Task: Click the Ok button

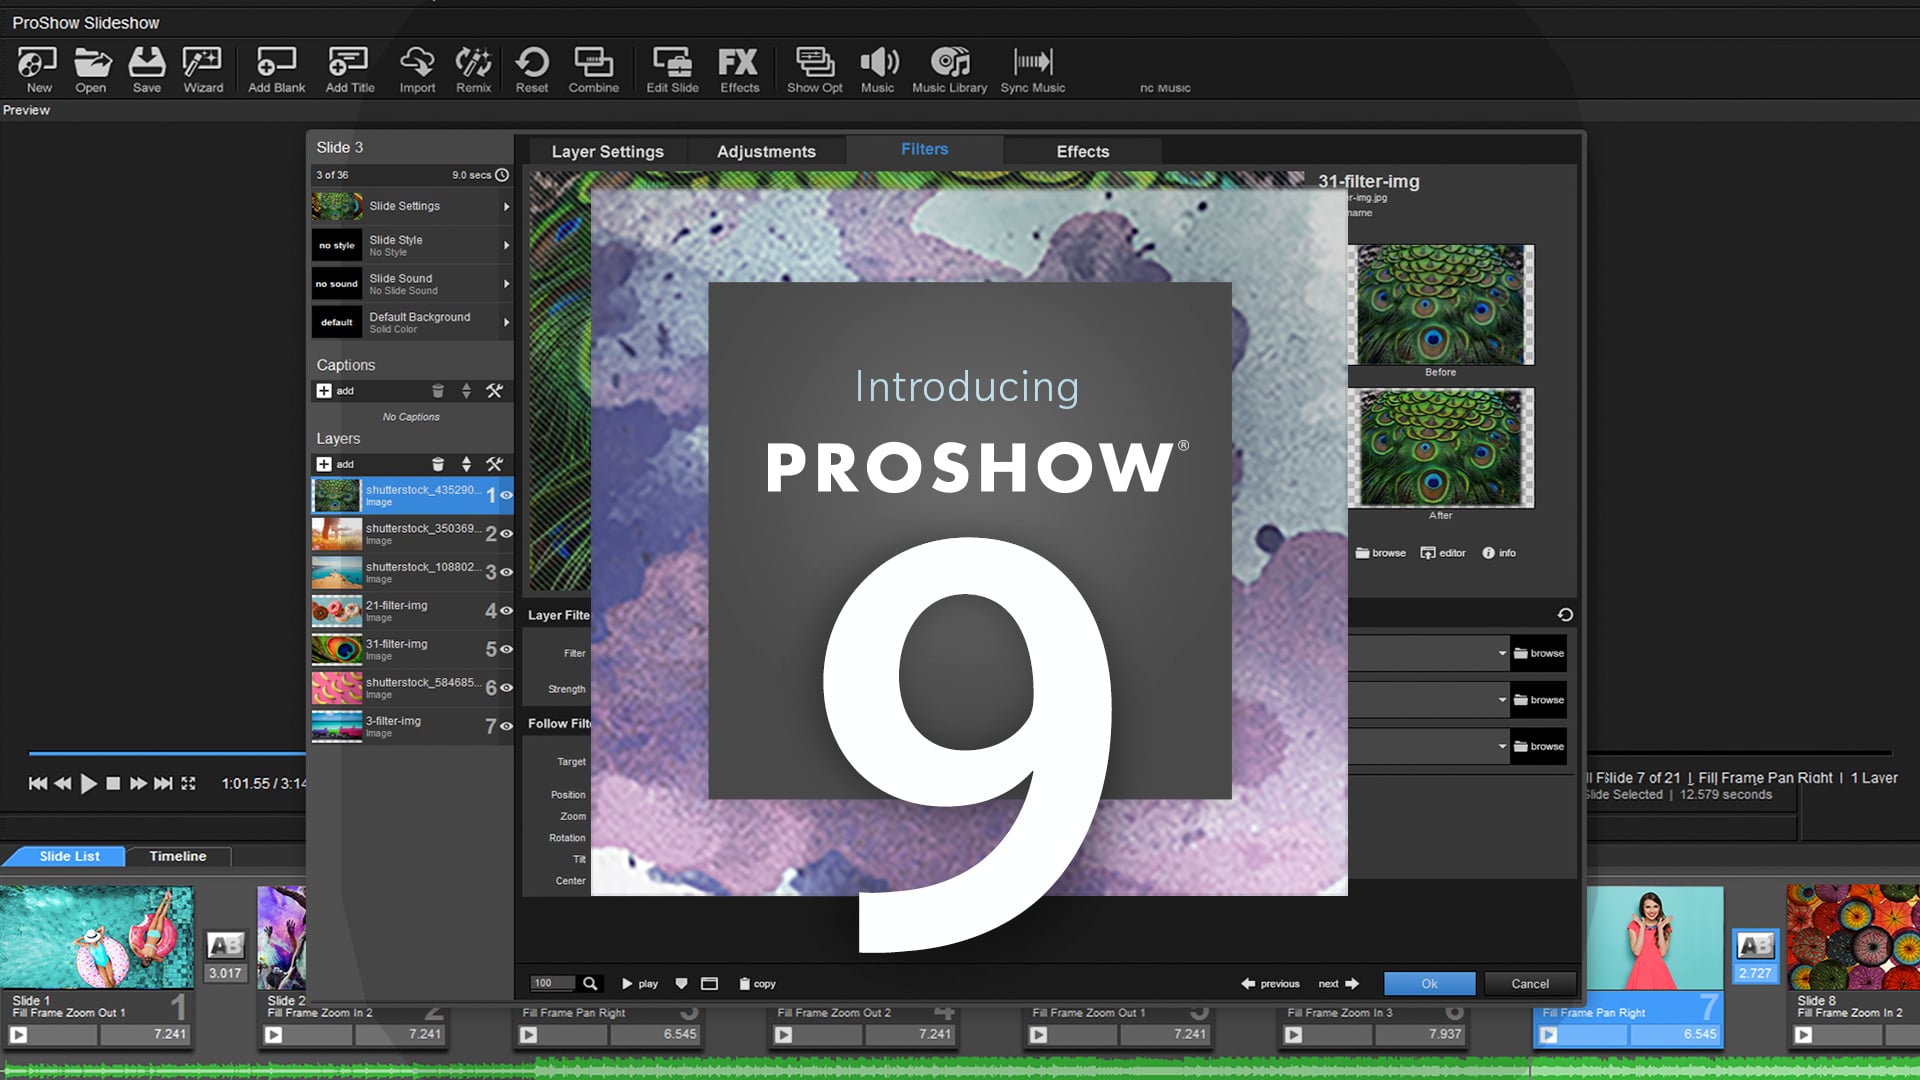Action: click(x=1428, y=983)
